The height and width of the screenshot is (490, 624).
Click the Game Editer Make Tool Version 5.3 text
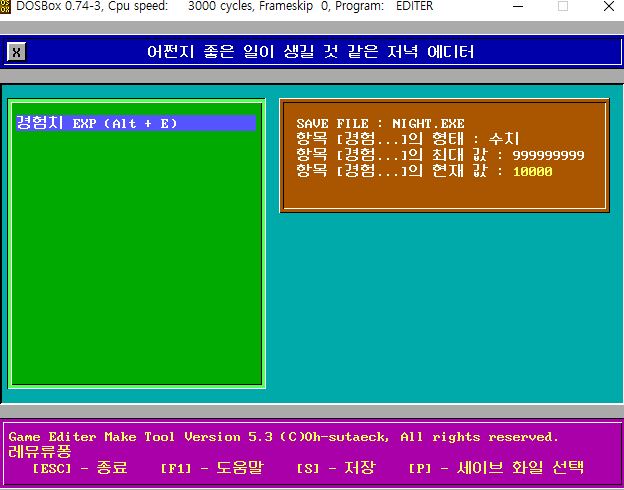click(x=140, y=437)
